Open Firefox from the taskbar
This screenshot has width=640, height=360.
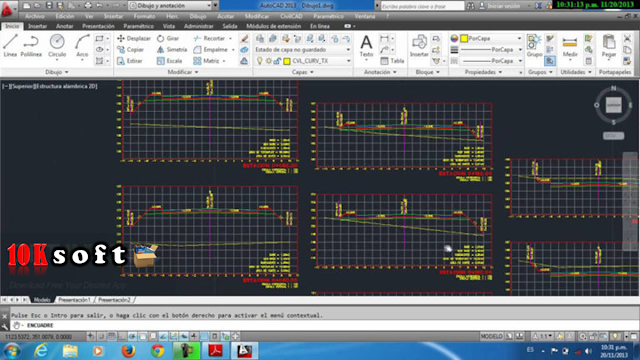coord(128,351)
